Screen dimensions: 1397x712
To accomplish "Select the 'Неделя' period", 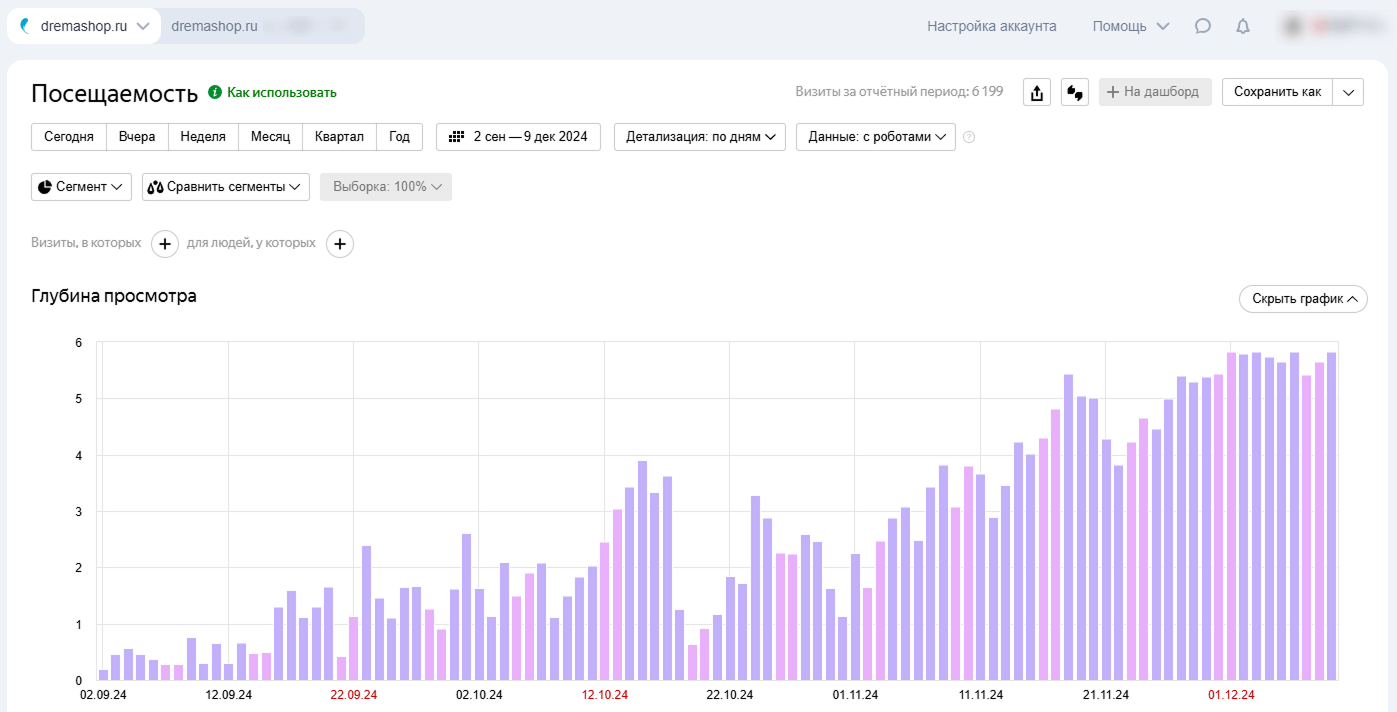I will [203, 137].
